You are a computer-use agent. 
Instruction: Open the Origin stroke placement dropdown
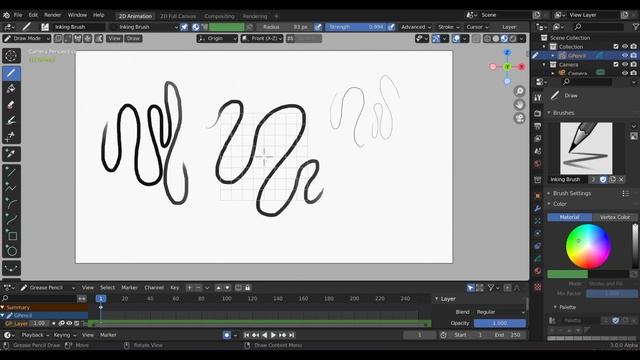tap(217, 38)
